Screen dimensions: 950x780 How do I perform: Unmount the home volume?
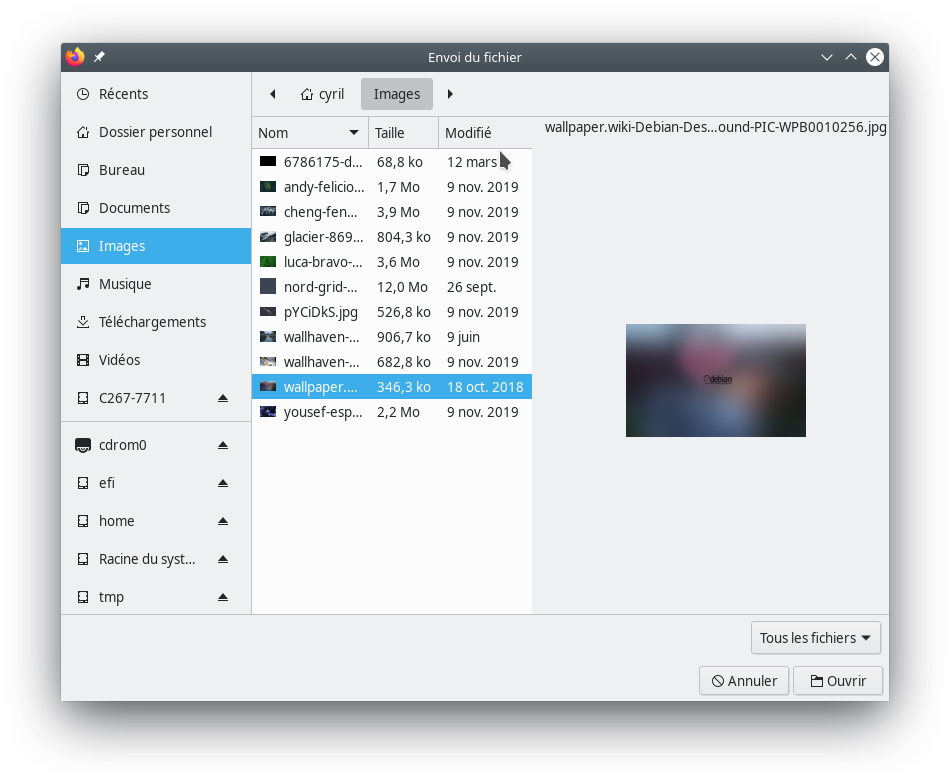point(223,521)
